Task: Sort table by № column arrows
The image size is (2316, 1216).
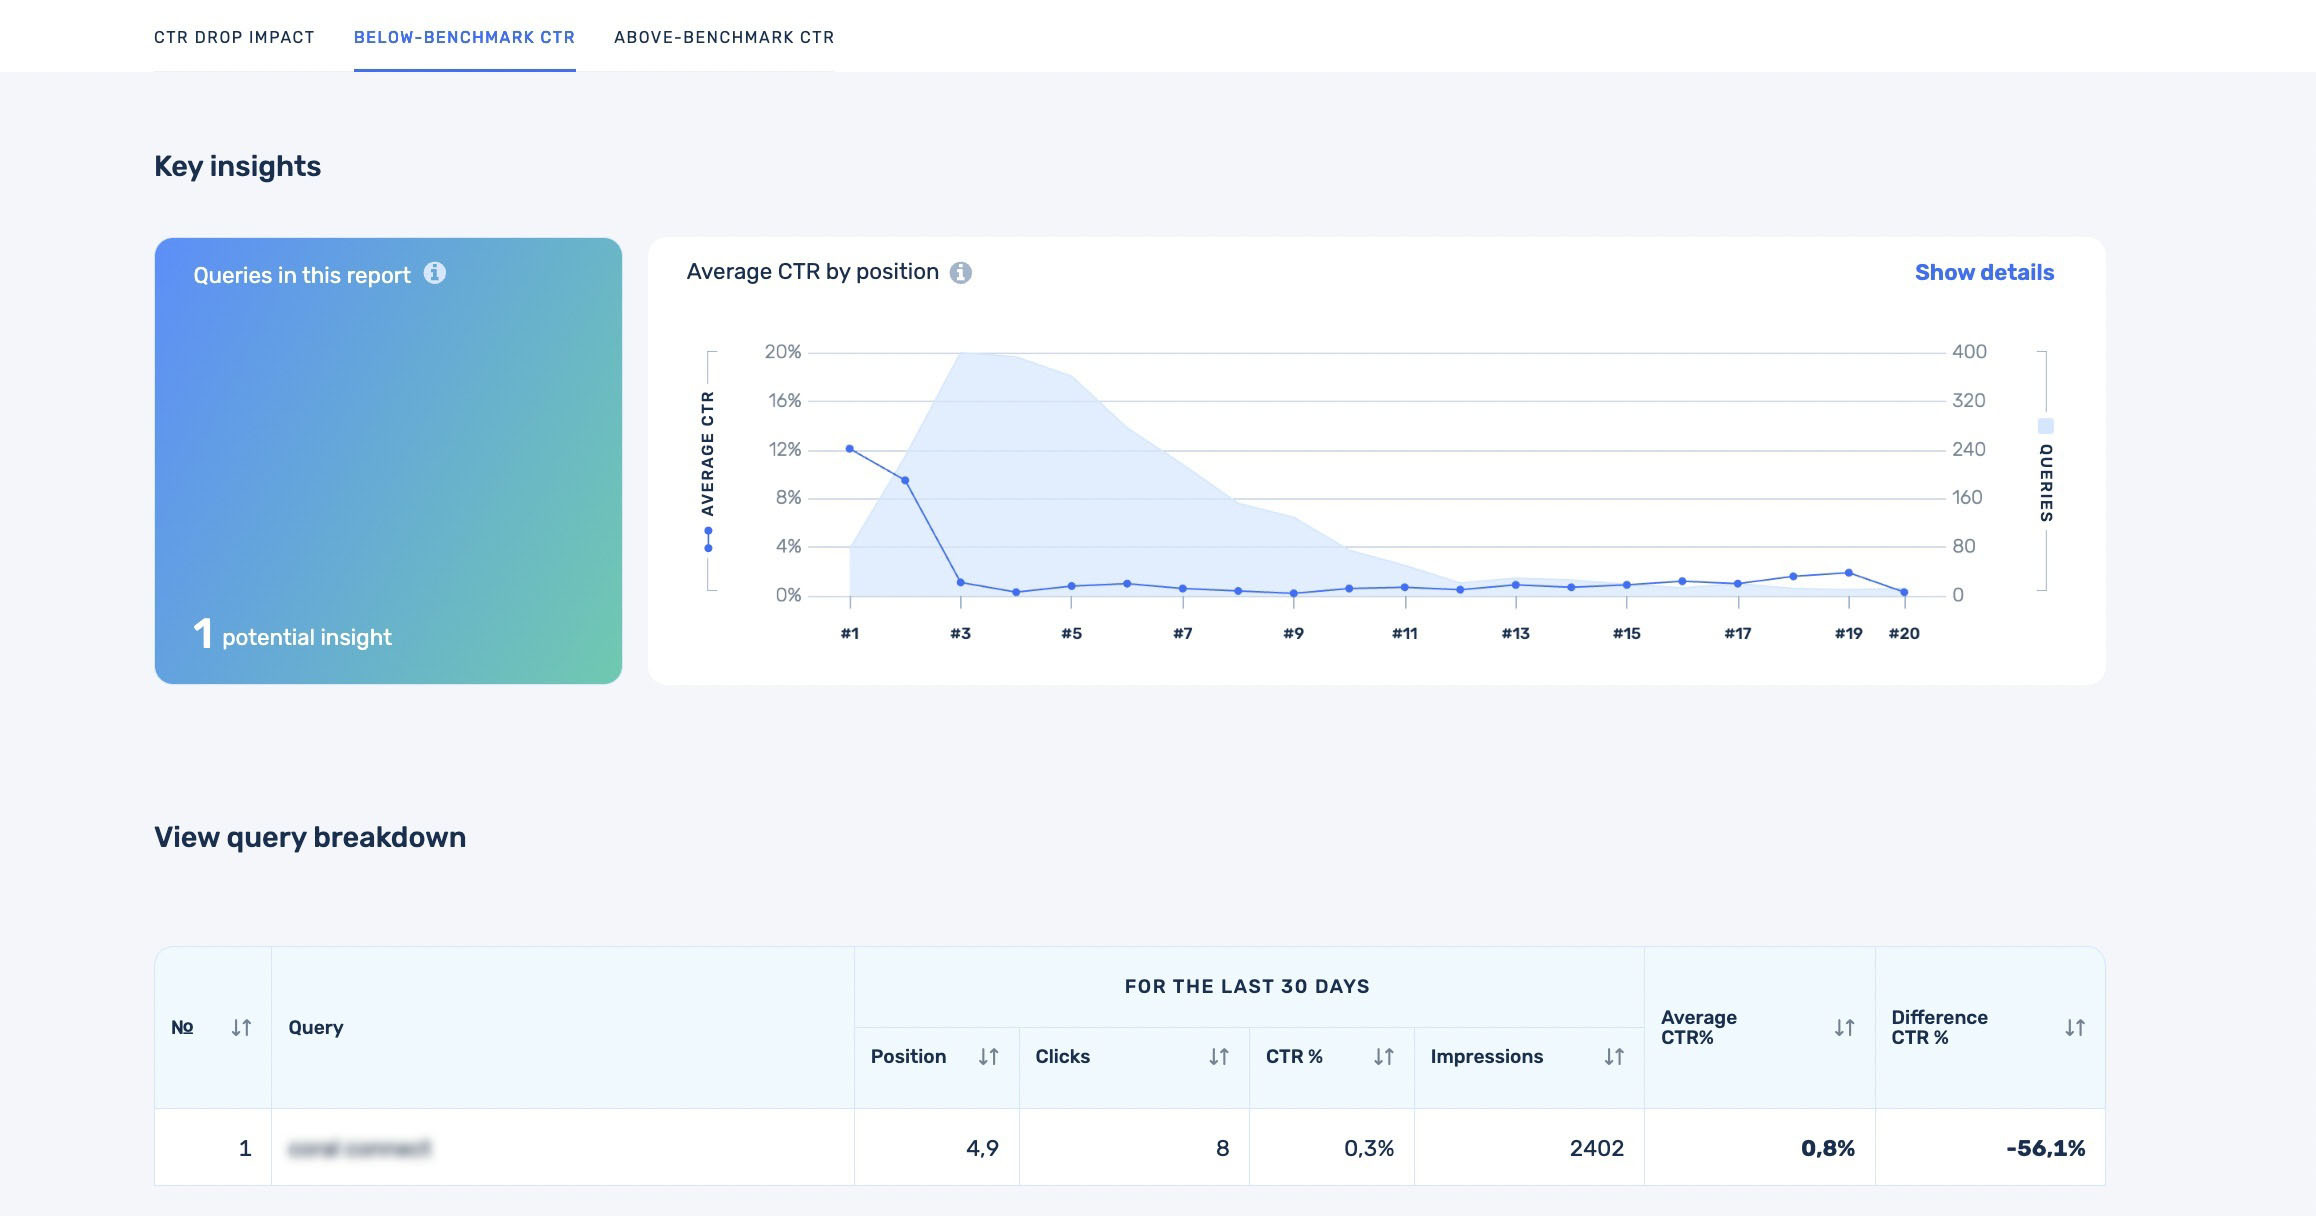Action: pyautogui.click(x=241, y=1027)
